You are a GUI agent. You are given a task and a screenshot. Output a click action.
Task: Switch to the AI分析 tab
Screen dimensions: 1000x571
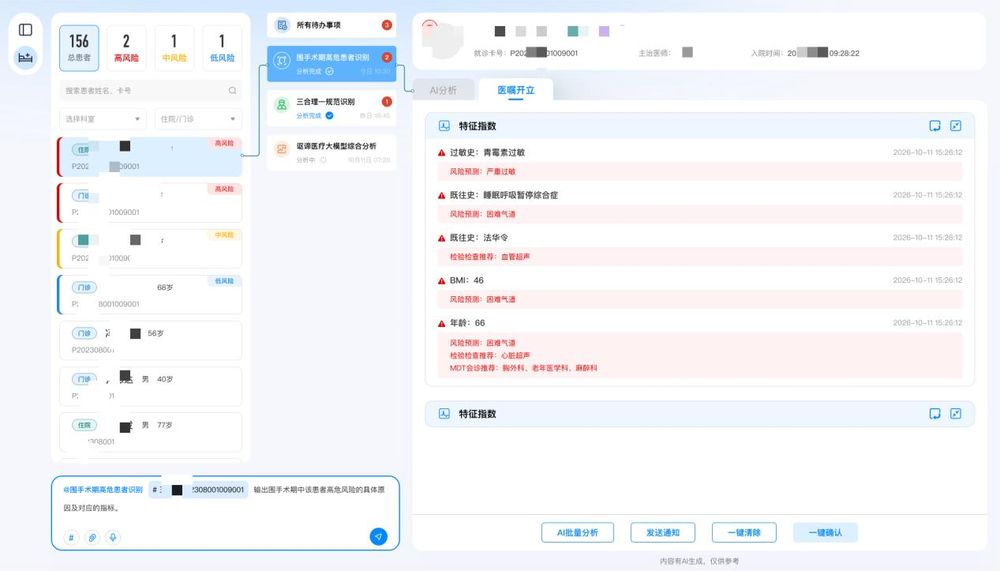[x=443, y=90]
